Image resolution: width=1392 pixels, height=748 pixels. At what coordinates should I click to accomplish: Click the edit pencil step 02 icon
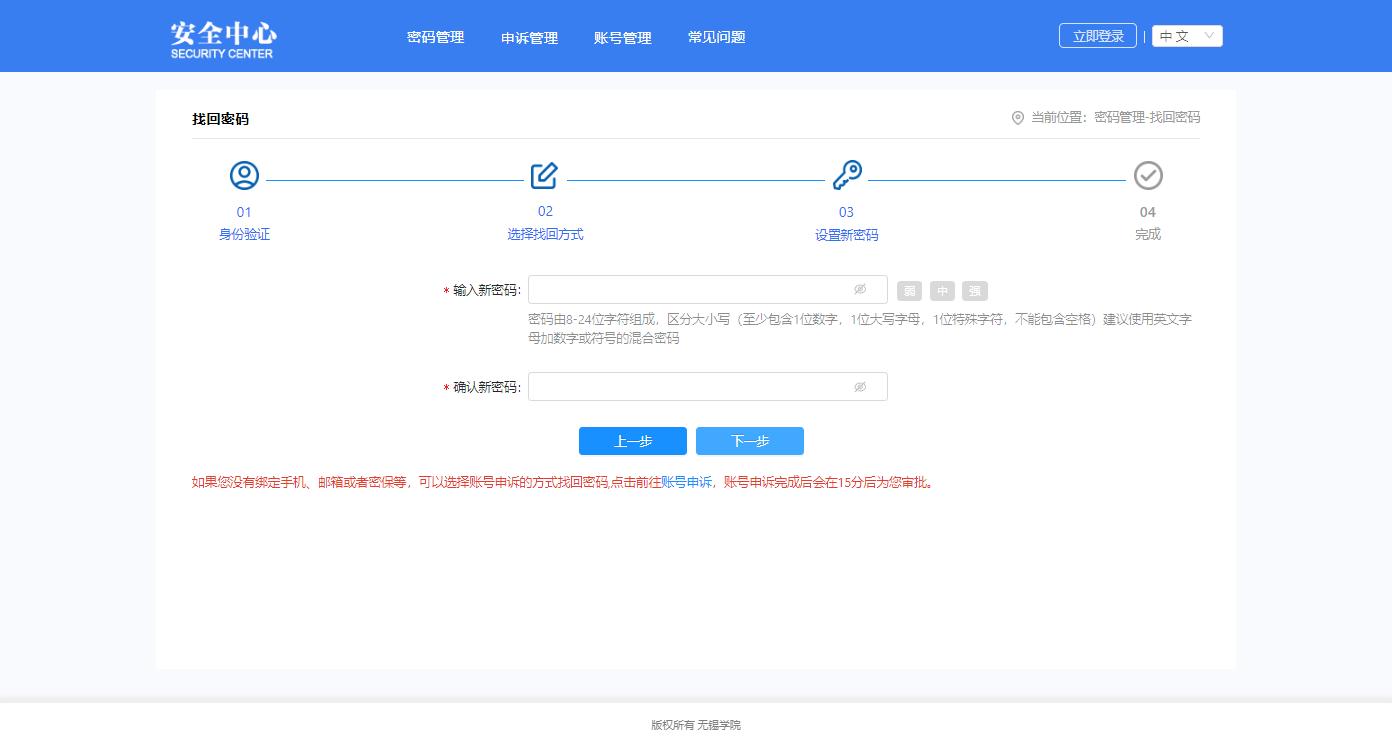[544, 176]
